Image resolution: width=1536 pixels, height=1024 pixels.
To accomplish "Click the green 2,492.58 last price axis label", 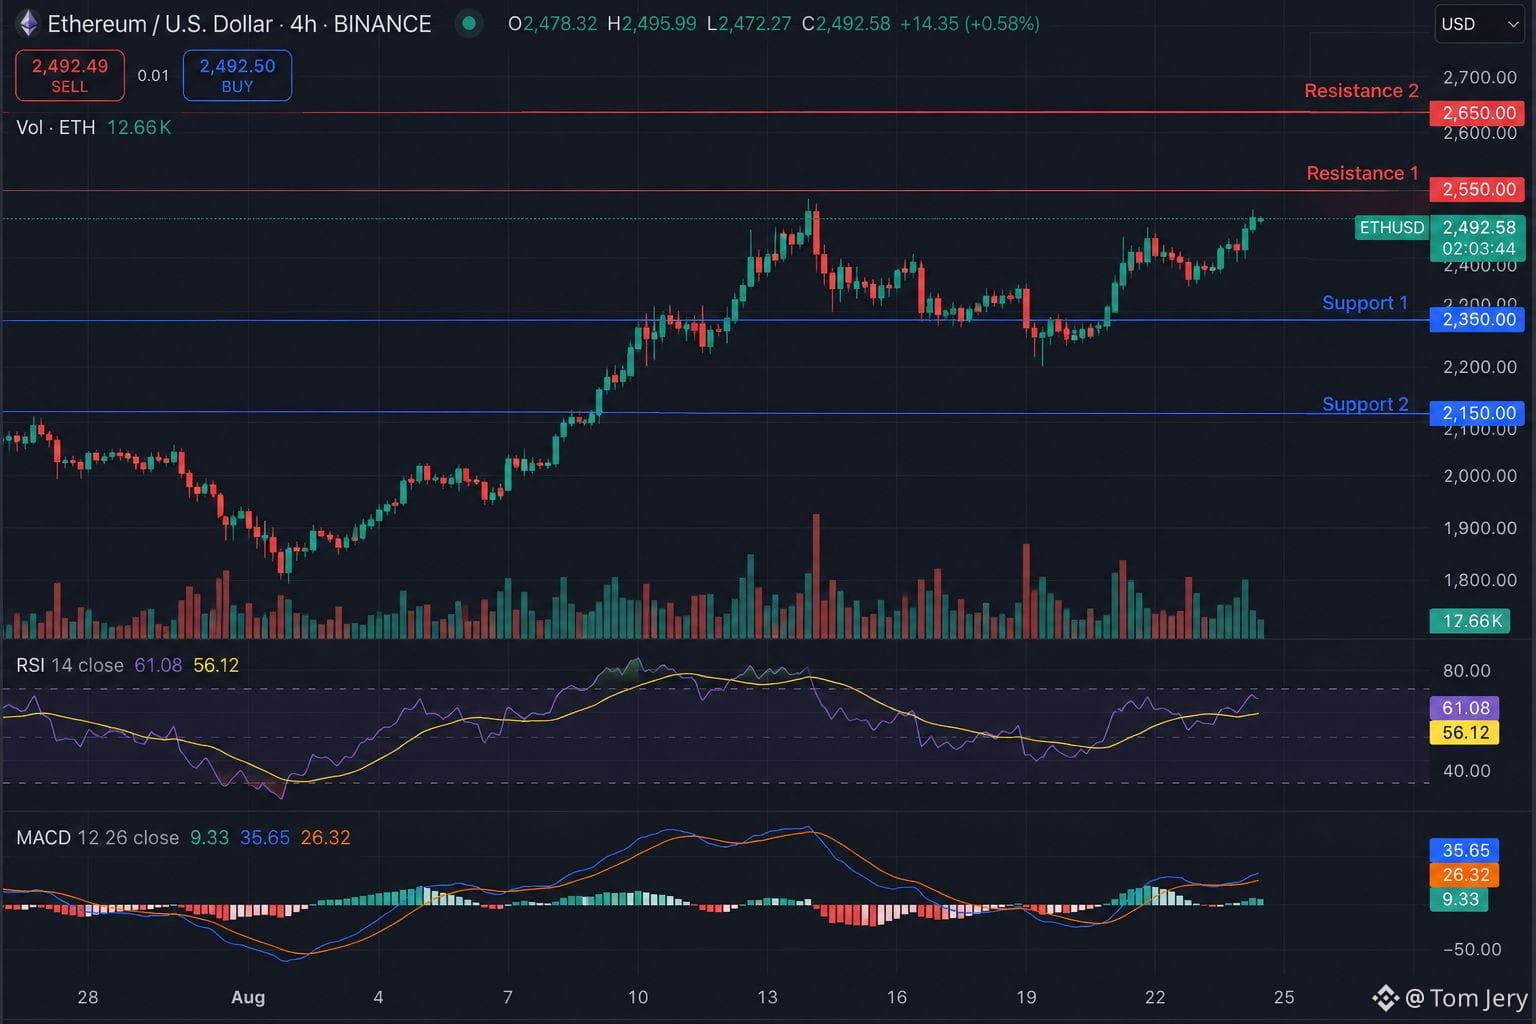I will [1478, 227].
